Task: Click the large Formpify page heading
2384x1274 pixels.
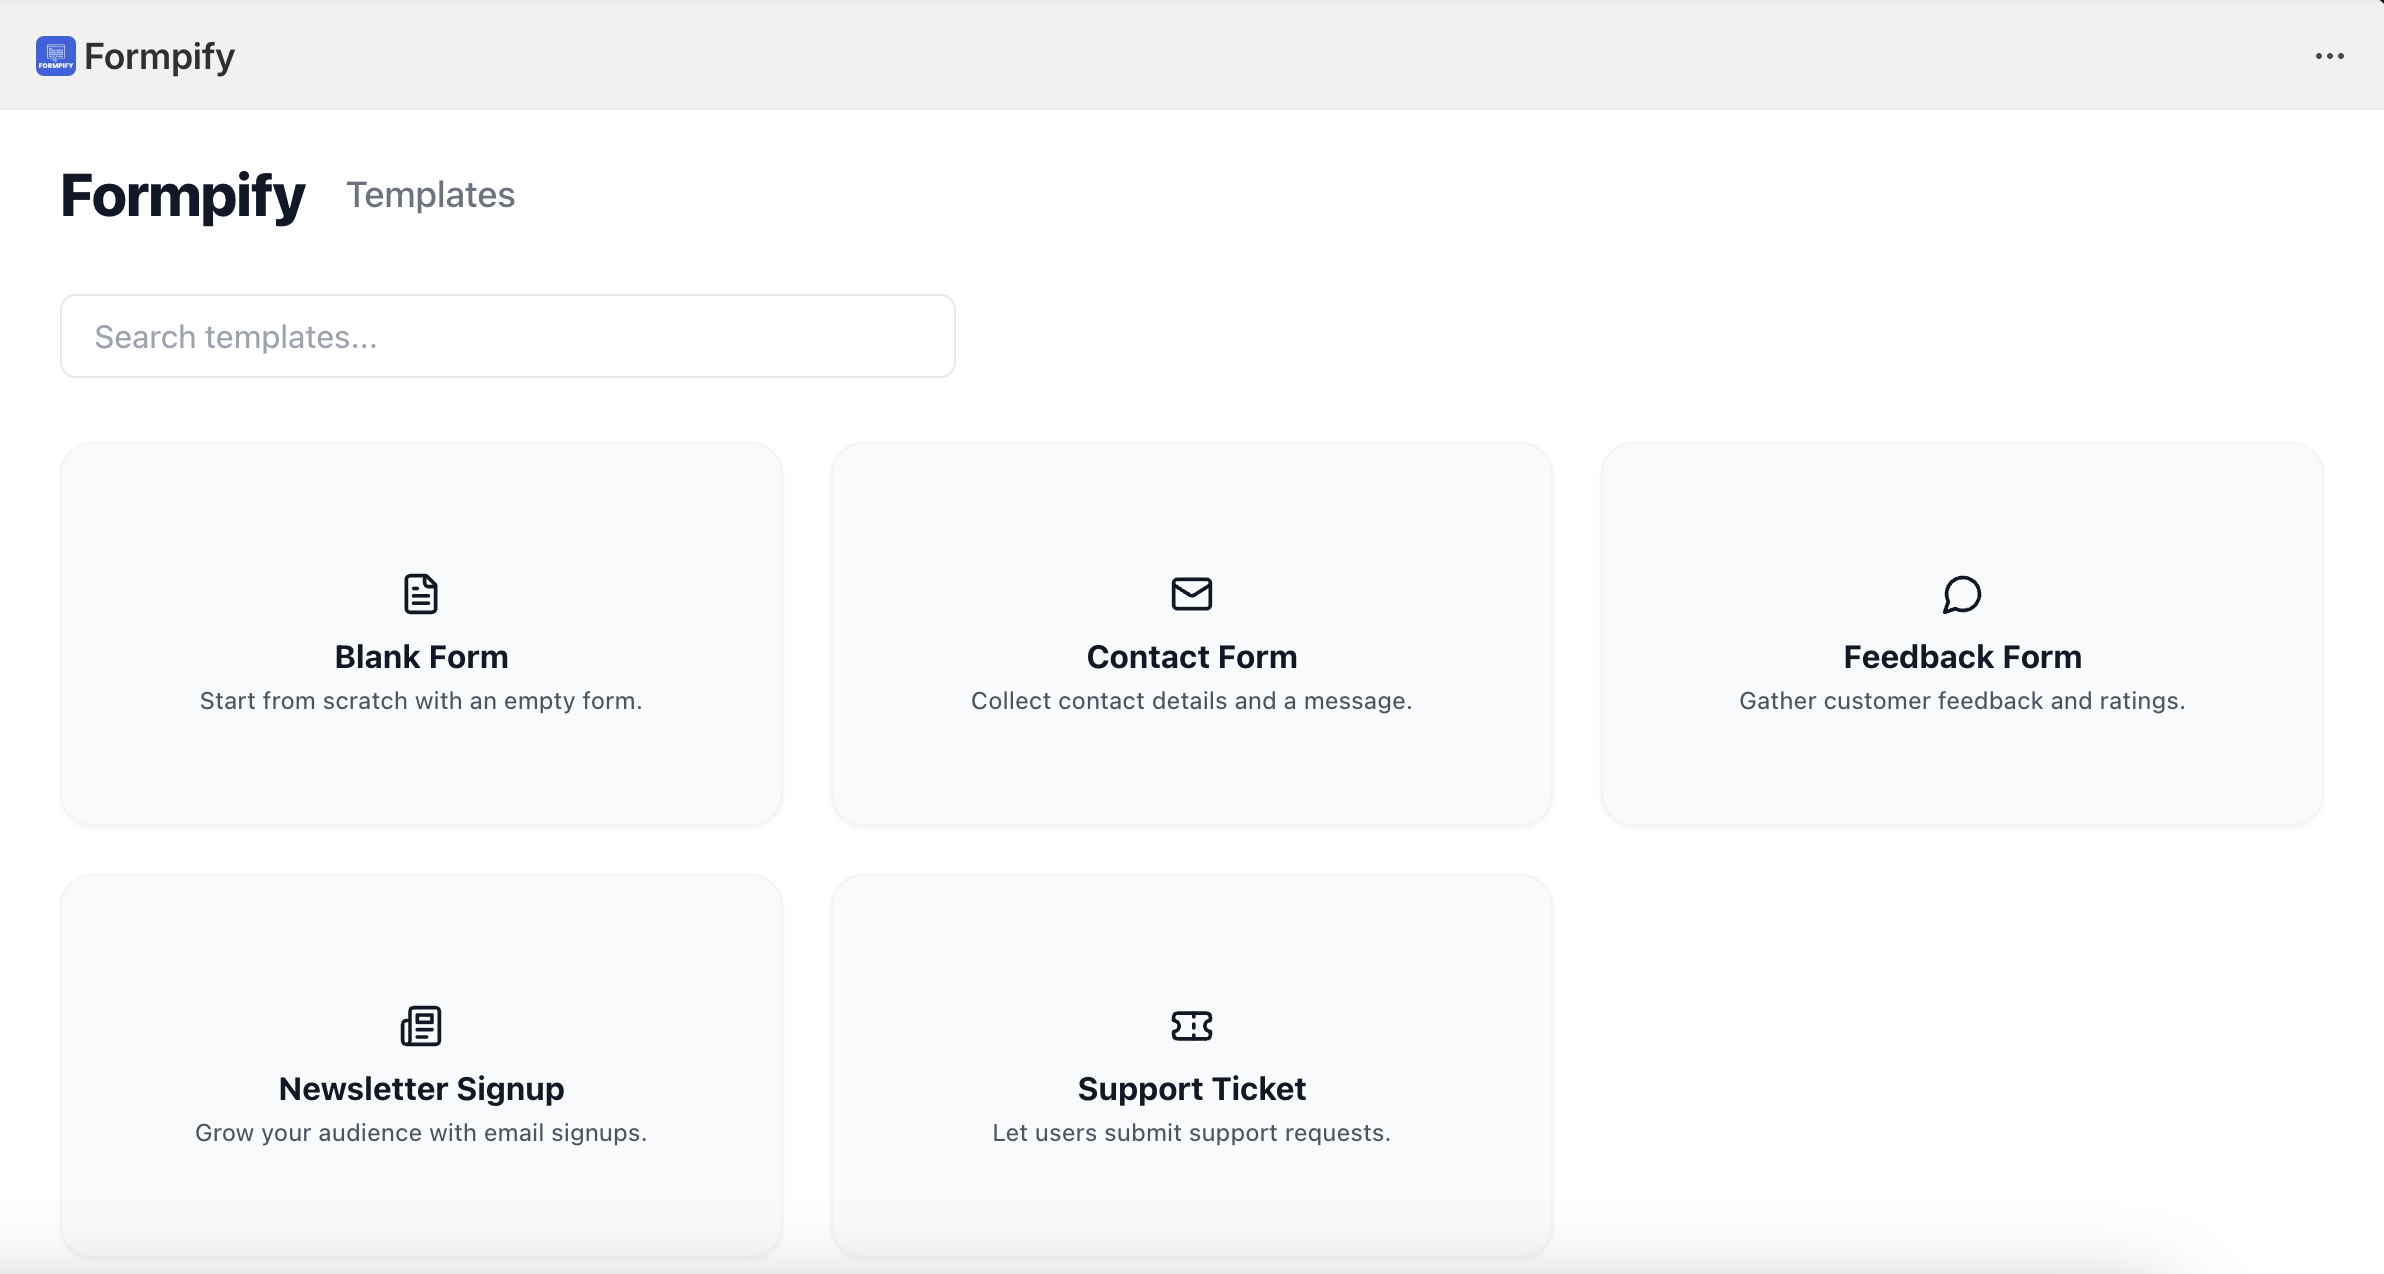Action: 183,195
